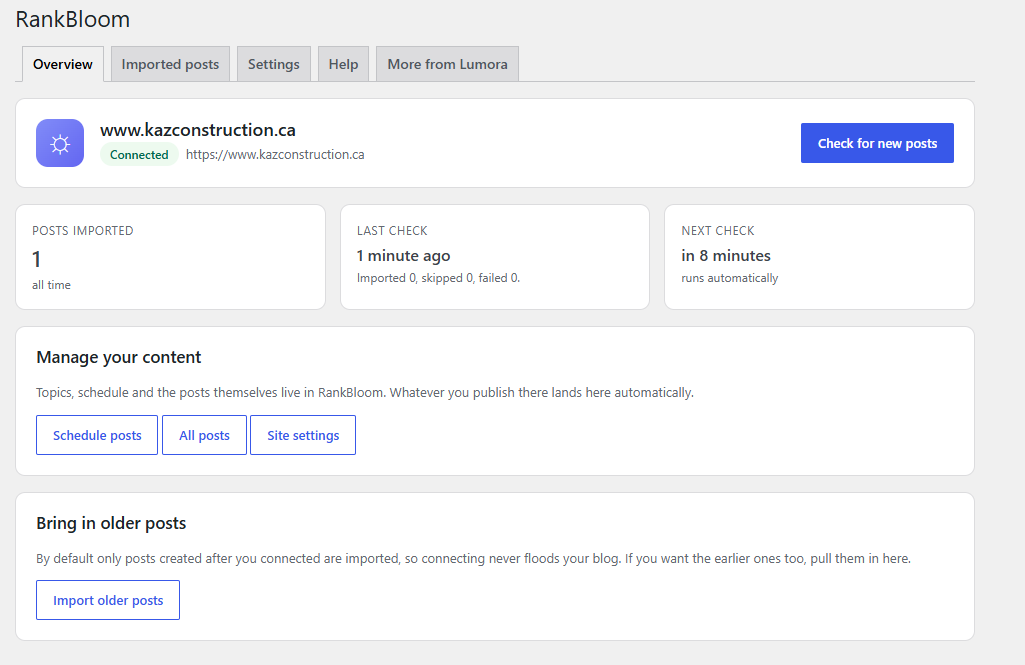Click the NEXT CHECK label
Screen dimensions: 1025x665
pyautogui.click(x=718, y=231)
